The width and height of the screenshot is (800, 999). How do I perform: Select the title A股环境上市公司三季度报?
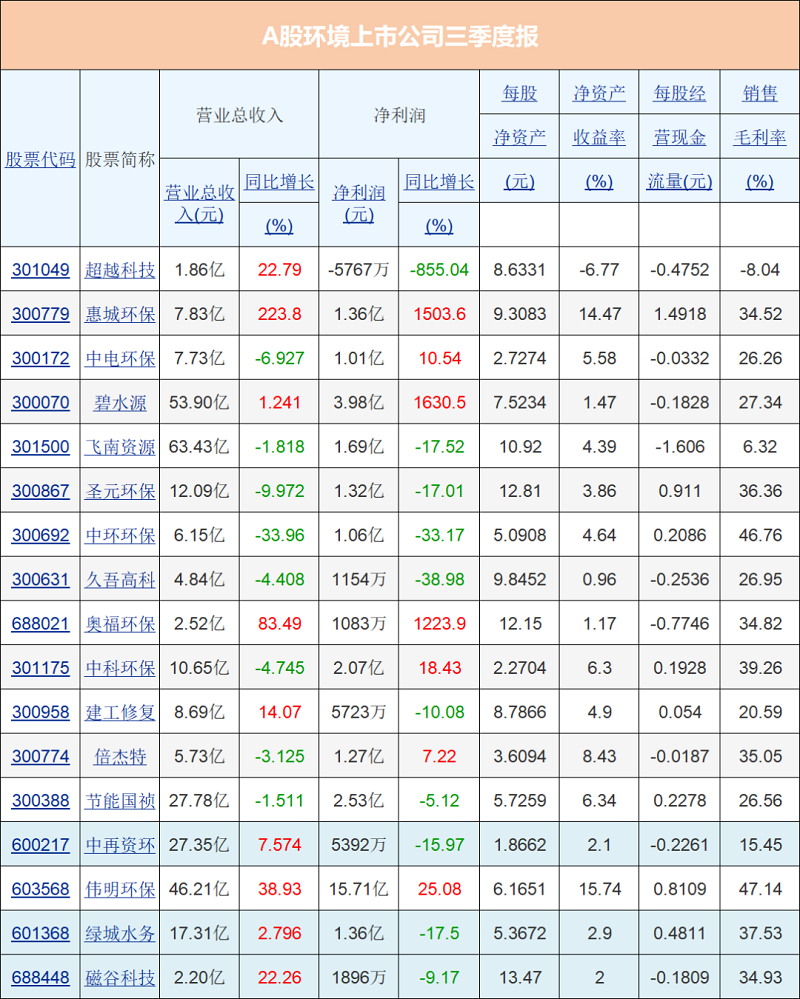[400, 36]
